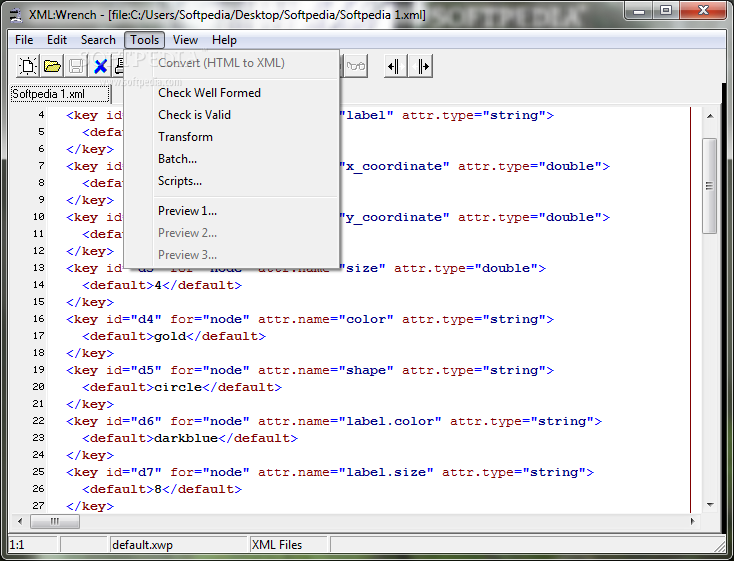Image resolution: width=734 pixels, height=561 pixels.
Task: Click attr.type="string" on line 4
Action: [x=474, y=115]
